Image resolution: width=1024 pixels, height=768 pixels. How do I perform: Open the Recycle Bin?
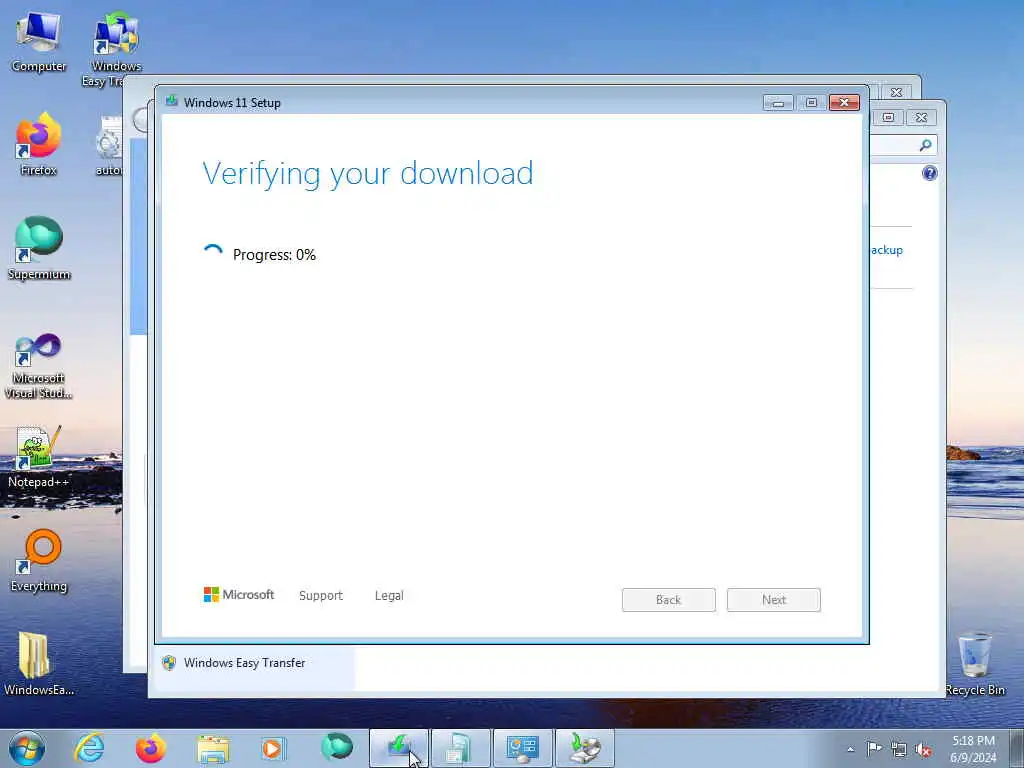coord(975,664)
